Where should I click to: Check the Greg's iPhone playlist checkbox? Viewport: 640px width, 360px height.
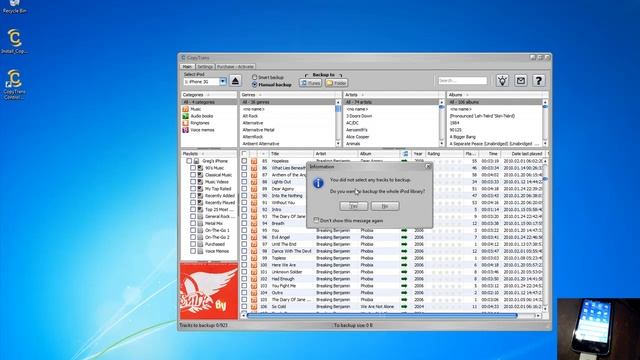click(189, 161)
